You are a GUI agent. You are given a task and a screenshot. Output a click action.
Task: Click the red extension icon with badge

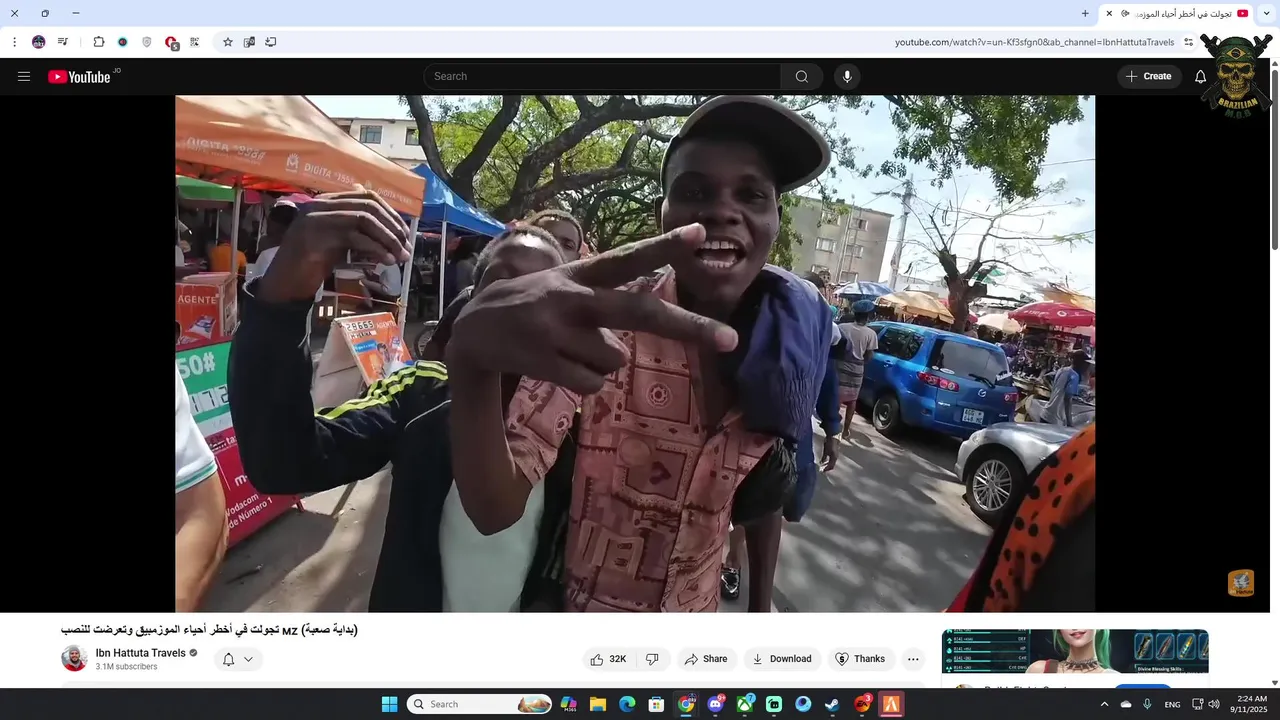coord(171,43)
